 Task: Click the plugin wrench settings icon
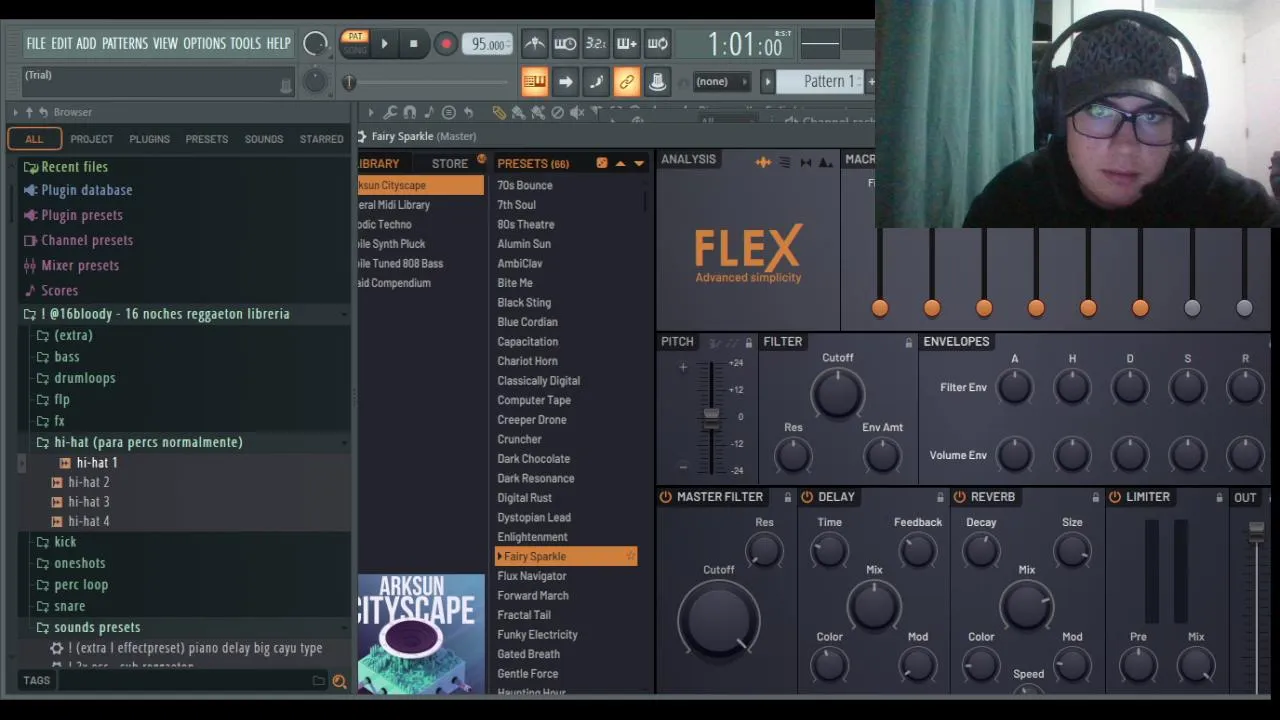click(x=390, y=113)
